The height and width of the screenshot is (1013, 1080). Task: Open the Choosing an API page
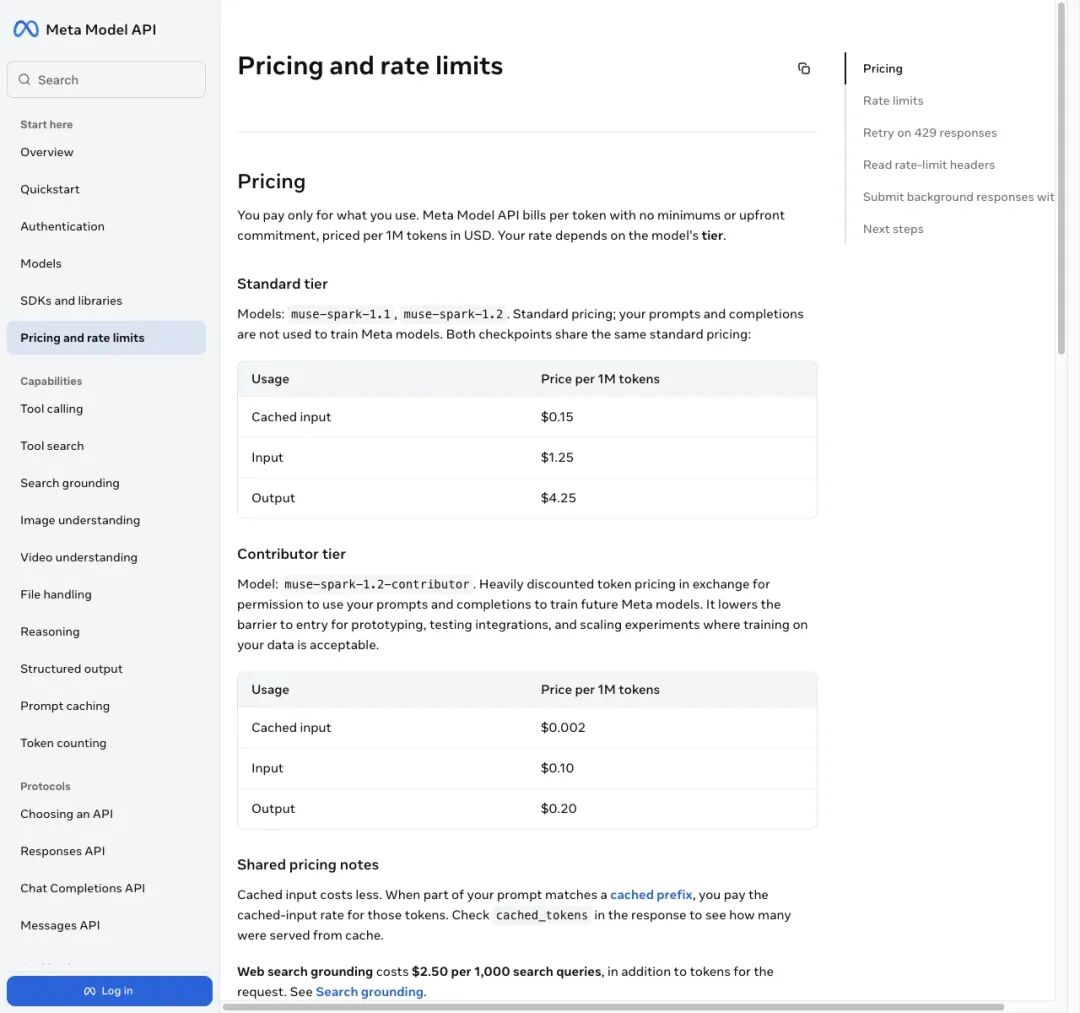point(66,815)
